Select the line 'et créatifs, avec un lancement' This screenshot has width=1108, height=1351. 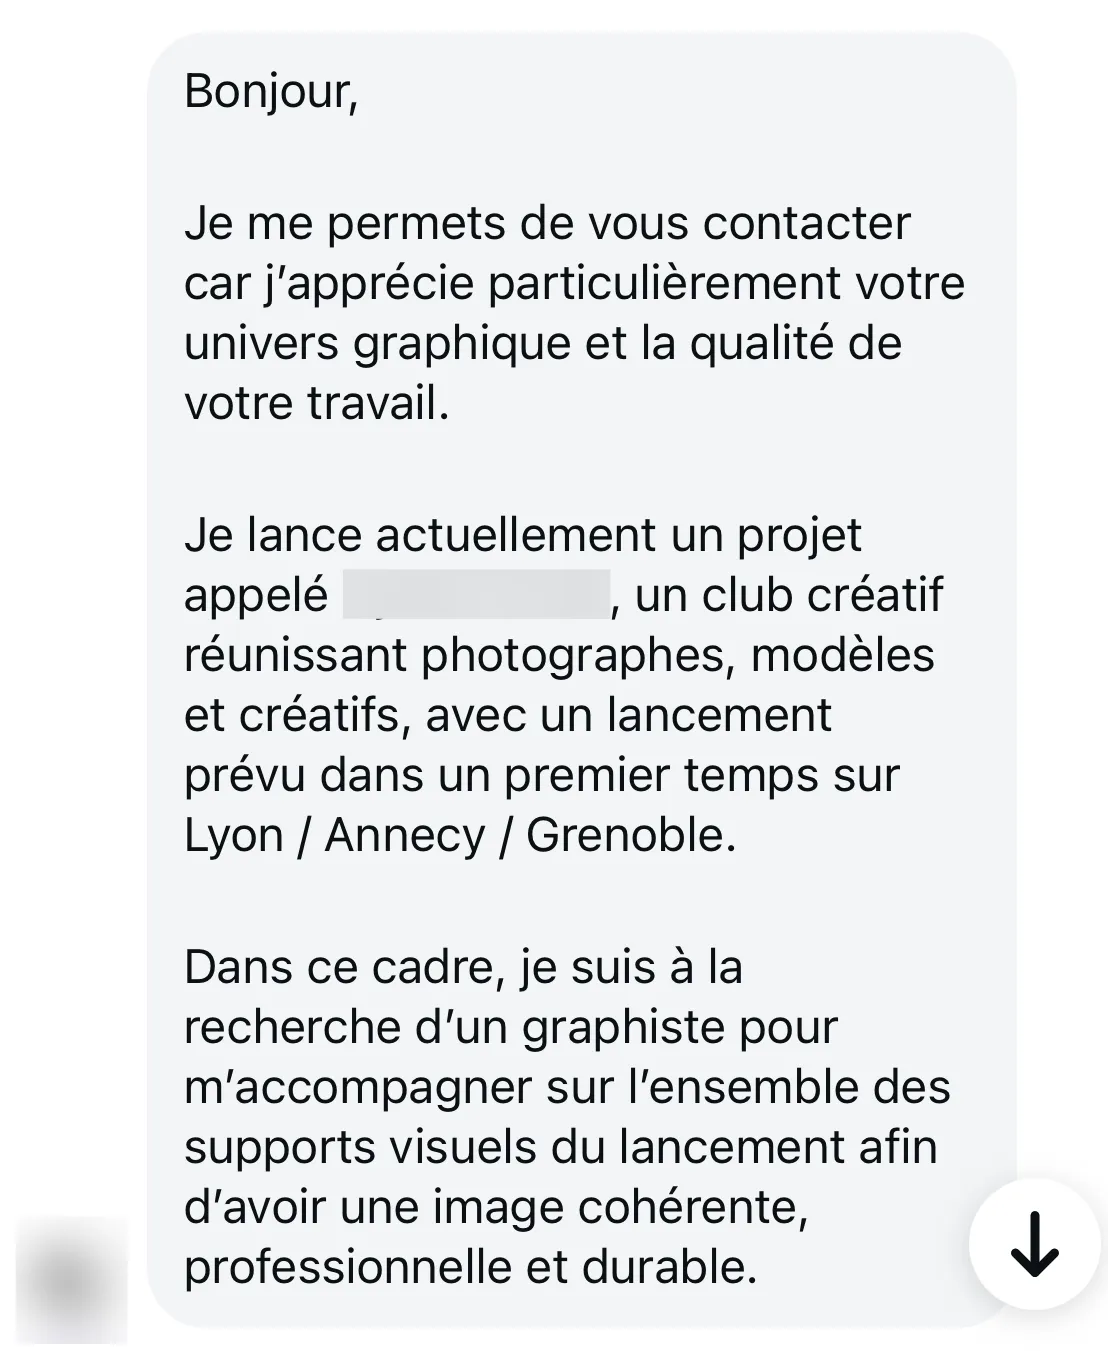click(508, 715)
